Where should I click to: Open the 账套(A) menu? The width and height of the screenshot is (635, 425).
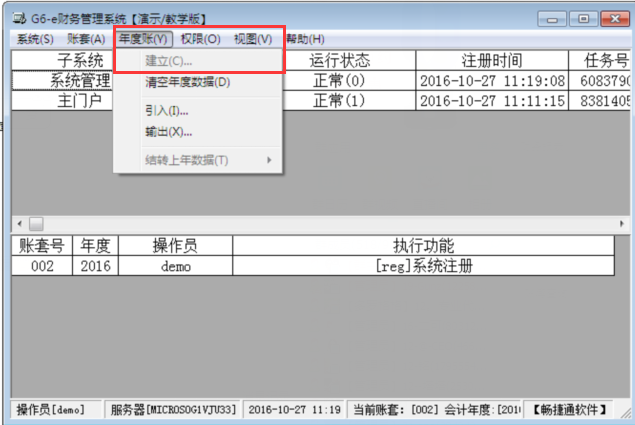point(86,39)
